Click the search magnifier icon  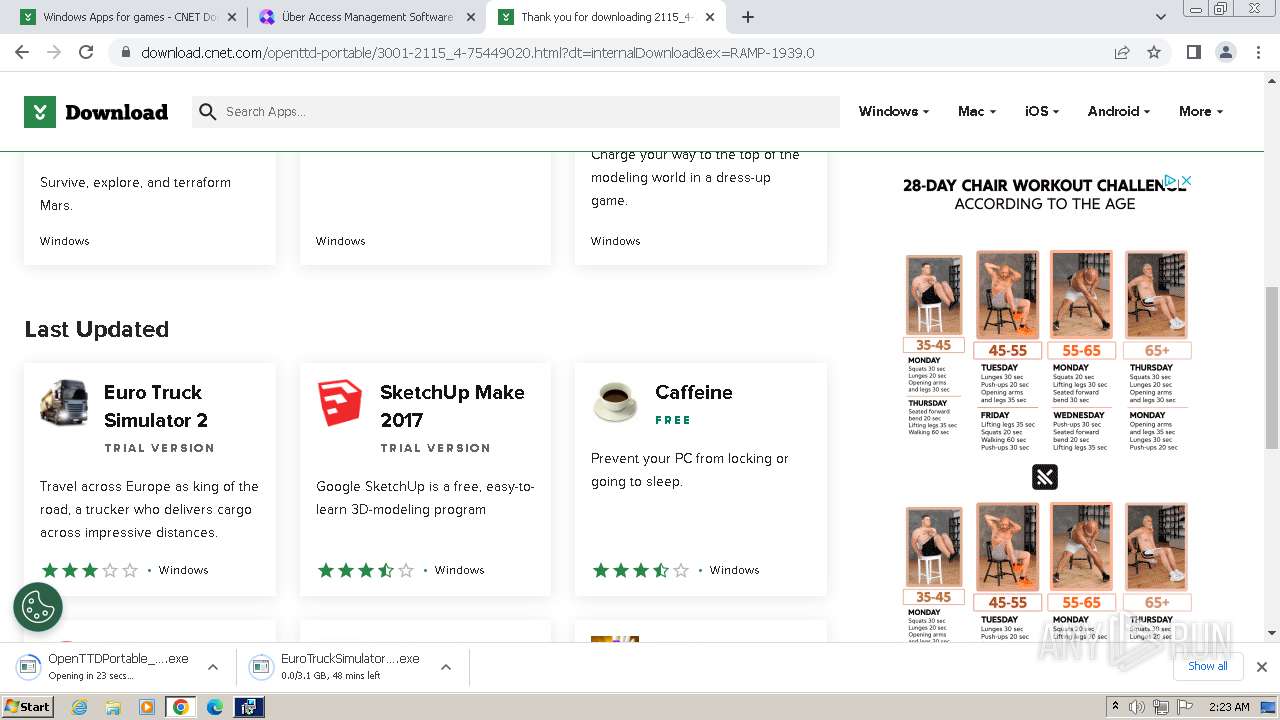(208, 112)
